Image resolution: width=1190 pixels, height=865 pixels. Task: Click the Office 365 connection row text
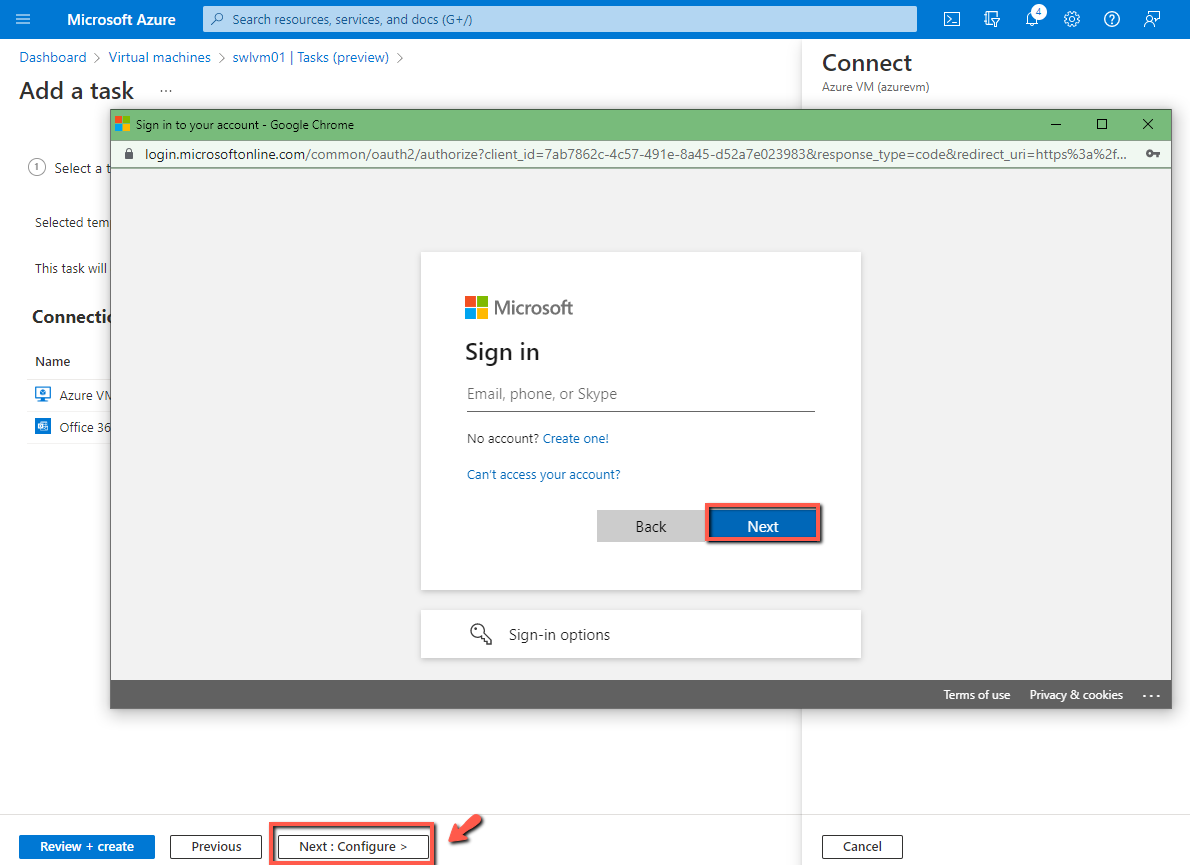(x=85, y=427)
